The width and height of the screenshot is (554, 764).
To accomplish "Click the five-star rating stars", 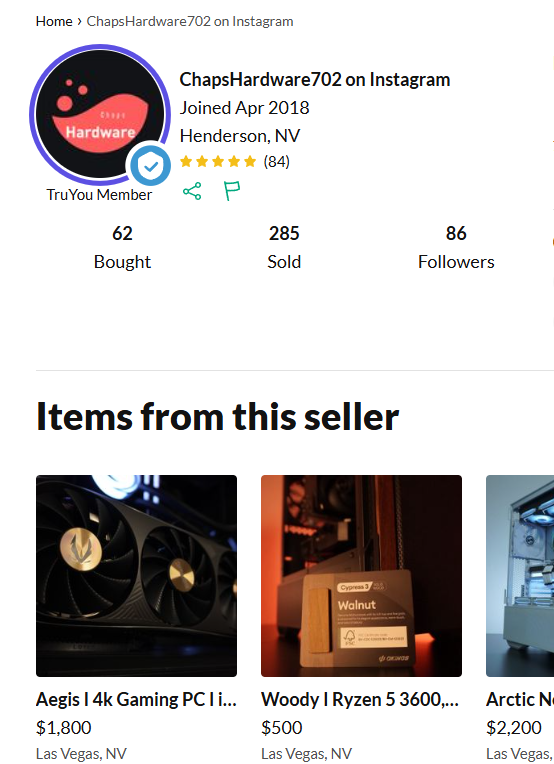I will coord(218,162).
